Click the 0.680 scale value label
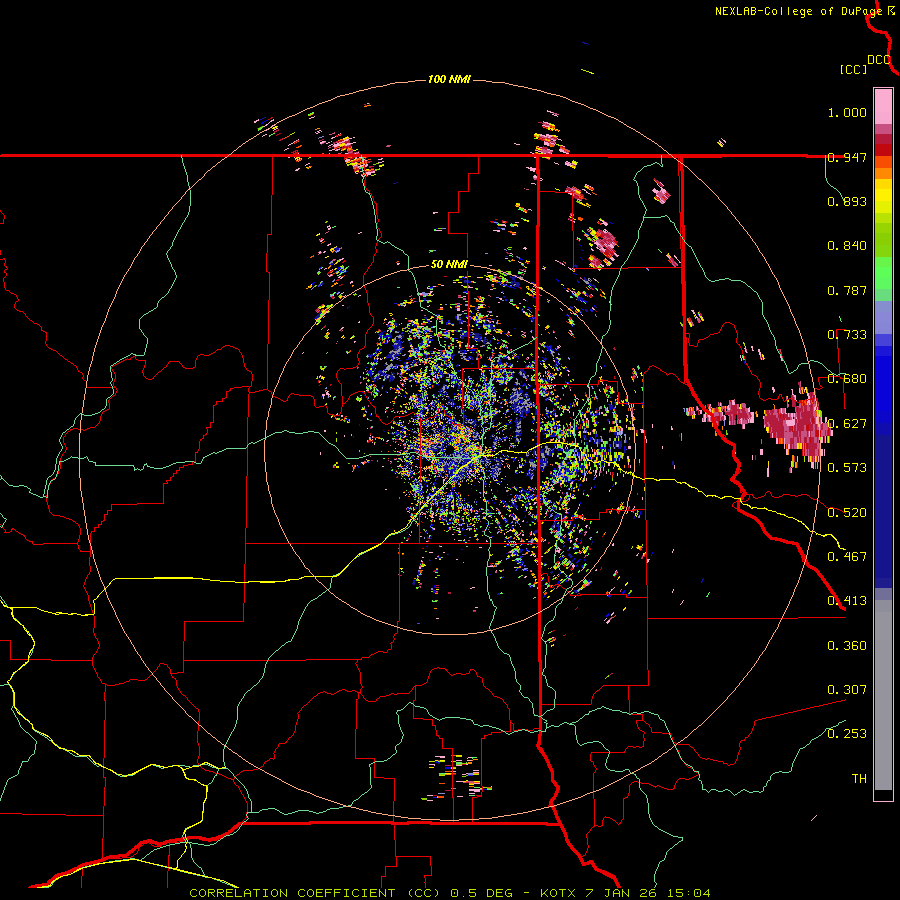 click(x=847, y=379)
